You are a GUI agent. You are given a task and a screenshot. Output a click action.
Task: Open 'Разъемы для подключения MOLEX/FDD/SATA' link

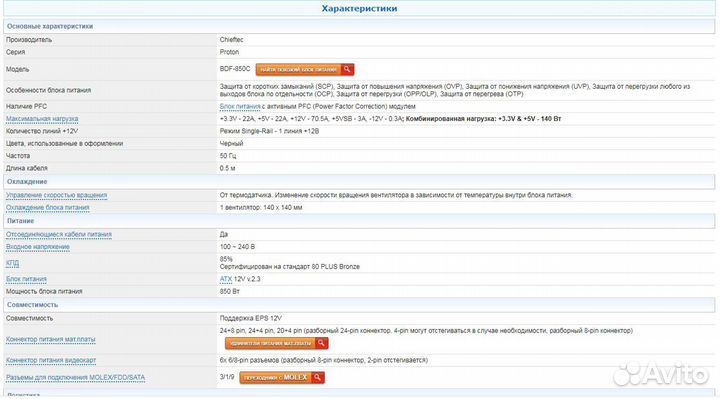(x=75, y=377)
